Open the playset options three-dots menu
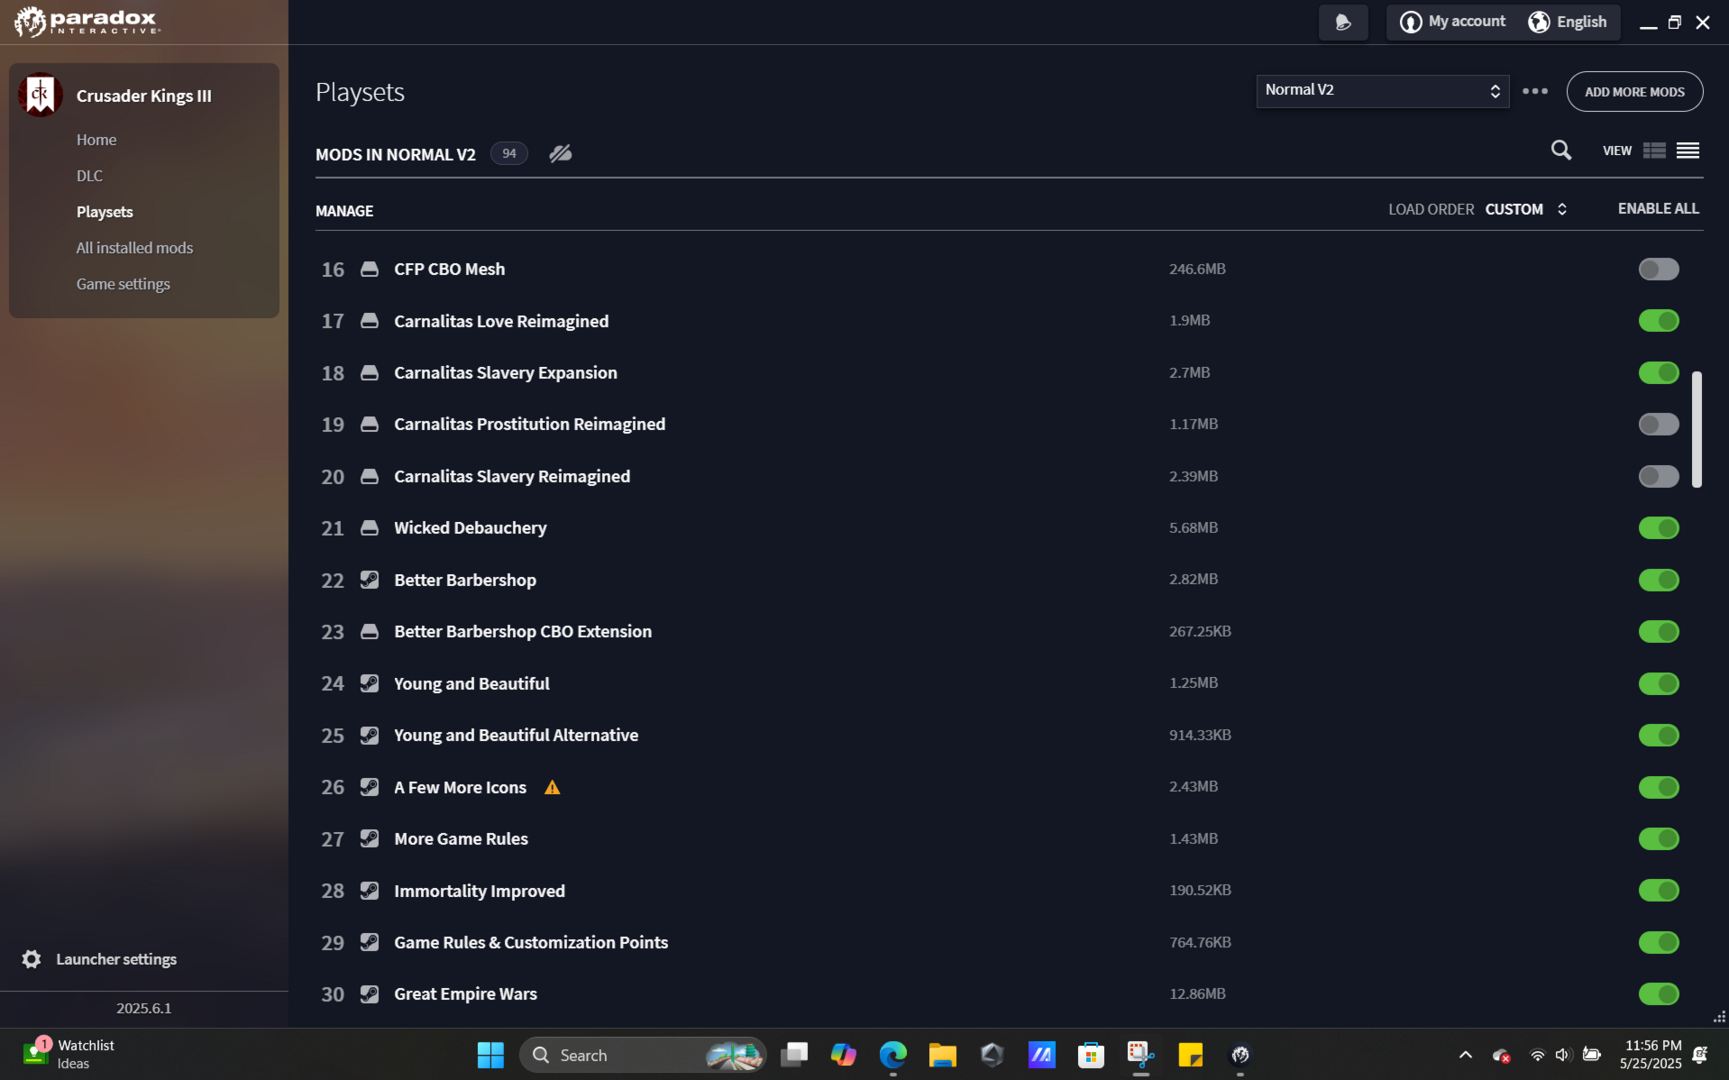The height and width of the screenshot is (1080, 1729). 1535,91
